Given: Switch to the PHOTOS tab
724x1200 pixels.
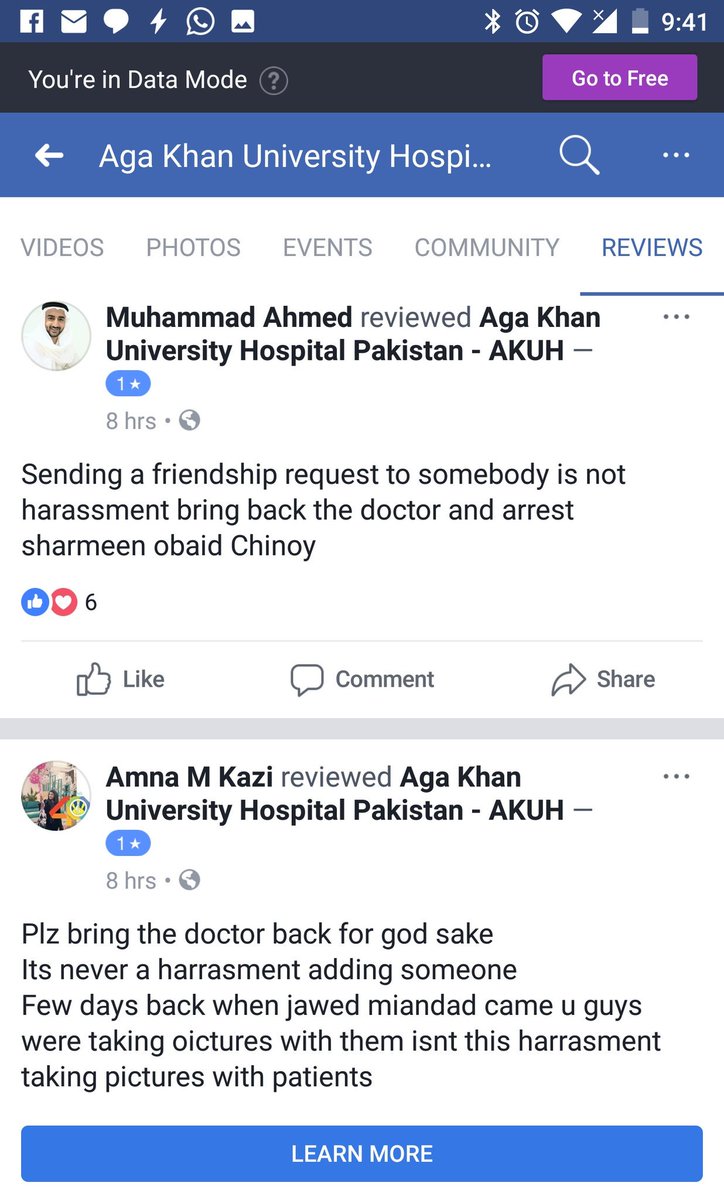Looking at the screenshot, I should tap(193, 247).
